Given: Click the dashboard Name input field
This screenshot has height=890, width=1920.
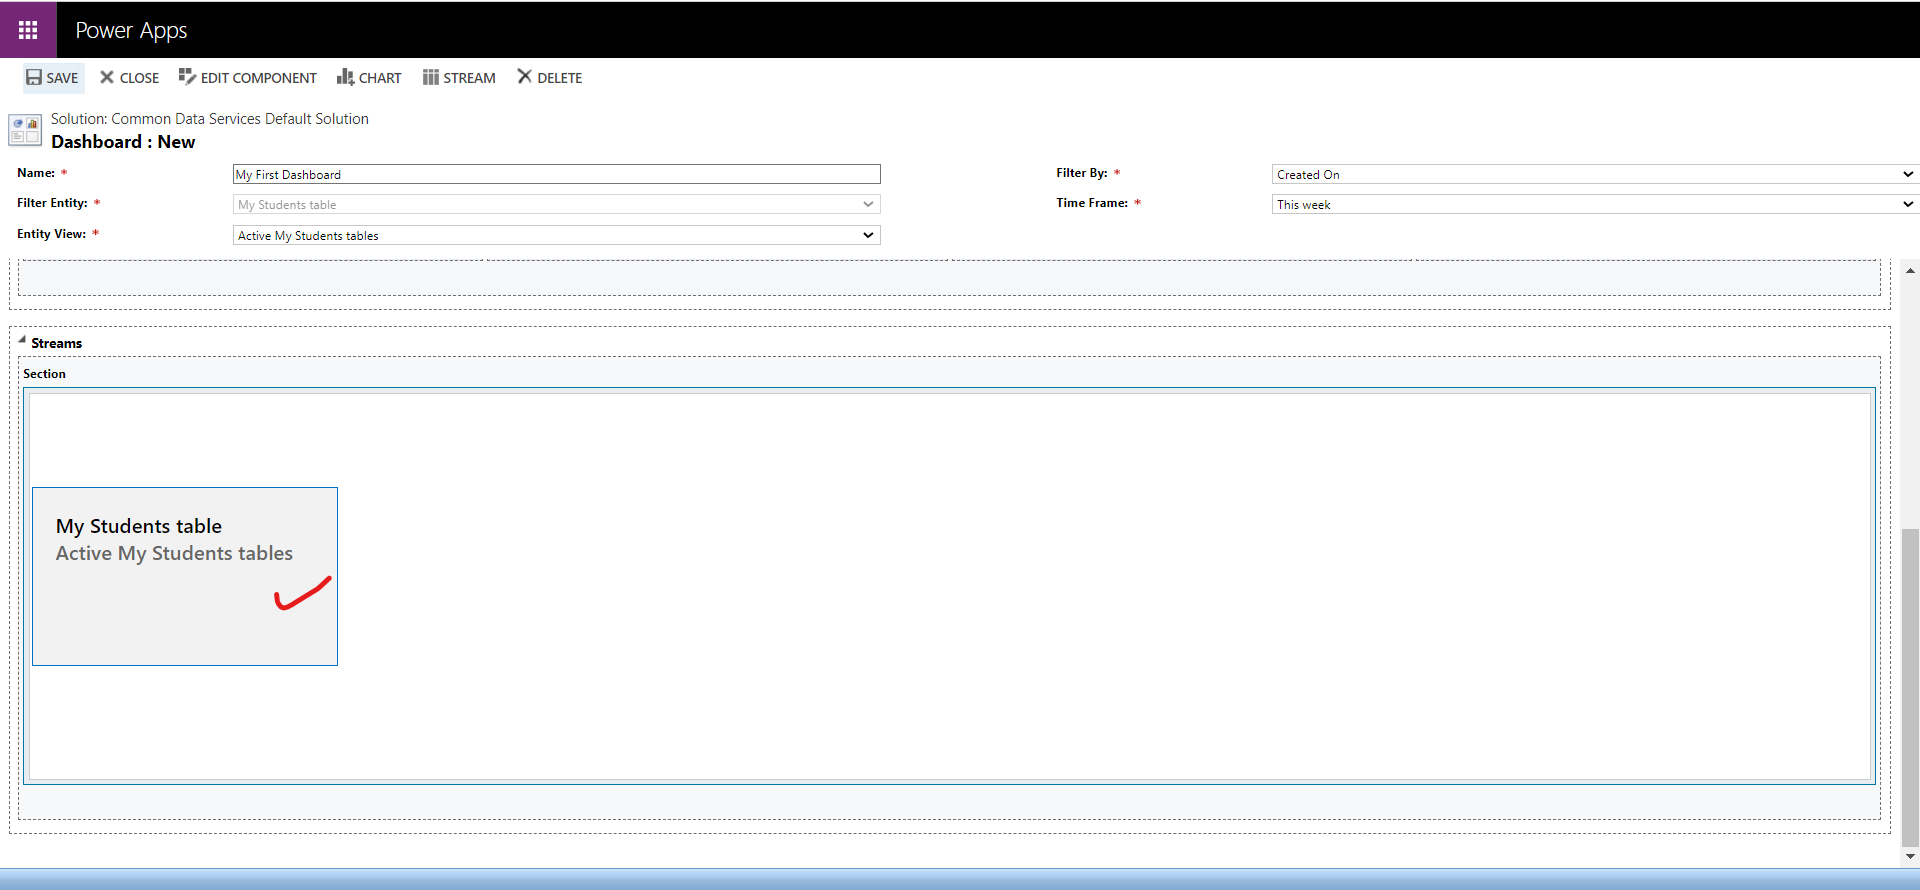Looking at the screenshot, I should 556,175.
